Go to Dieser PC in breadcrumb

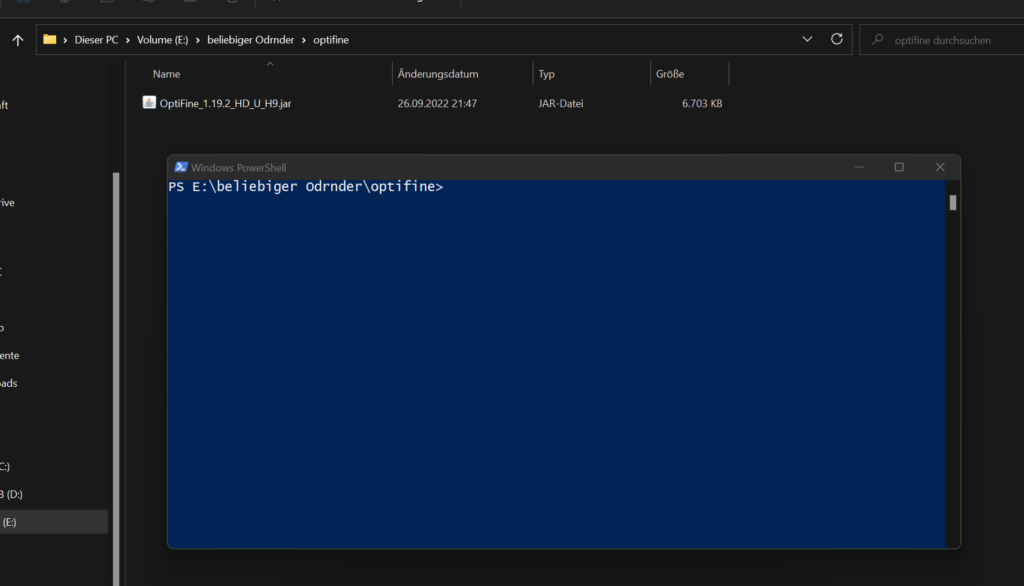click(x=97, y=40)
